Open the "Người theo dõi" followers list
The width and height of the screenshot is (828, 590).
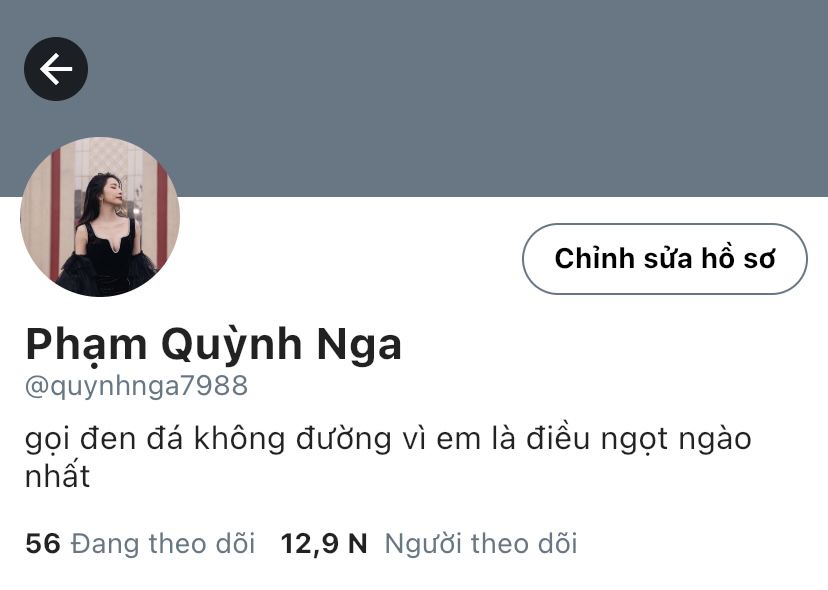(429, 544)
